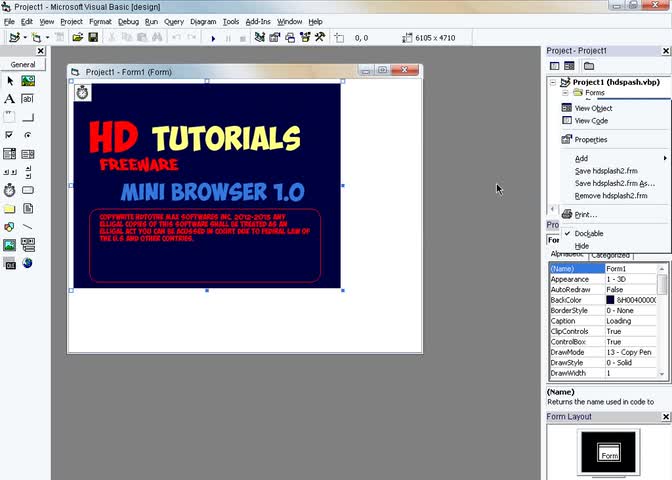Screen dimensions: 672x480
Task: Click the Add Form toolbar icon
Action: pyautogui.click(x=36, y=38)
